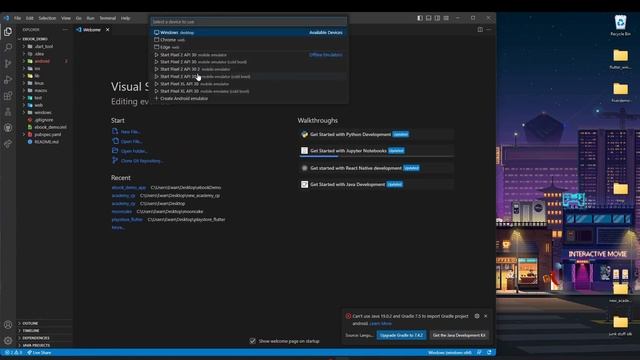Click Learn More link in notification
Screen dimensions: 640x360
coord(380,323)
